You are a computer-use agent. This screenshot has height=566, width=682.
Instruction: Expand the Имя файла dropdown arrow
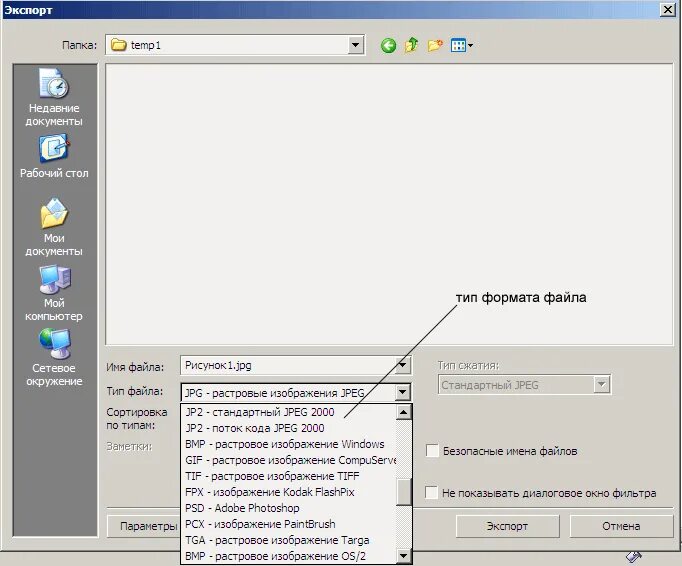pos(402,365)
